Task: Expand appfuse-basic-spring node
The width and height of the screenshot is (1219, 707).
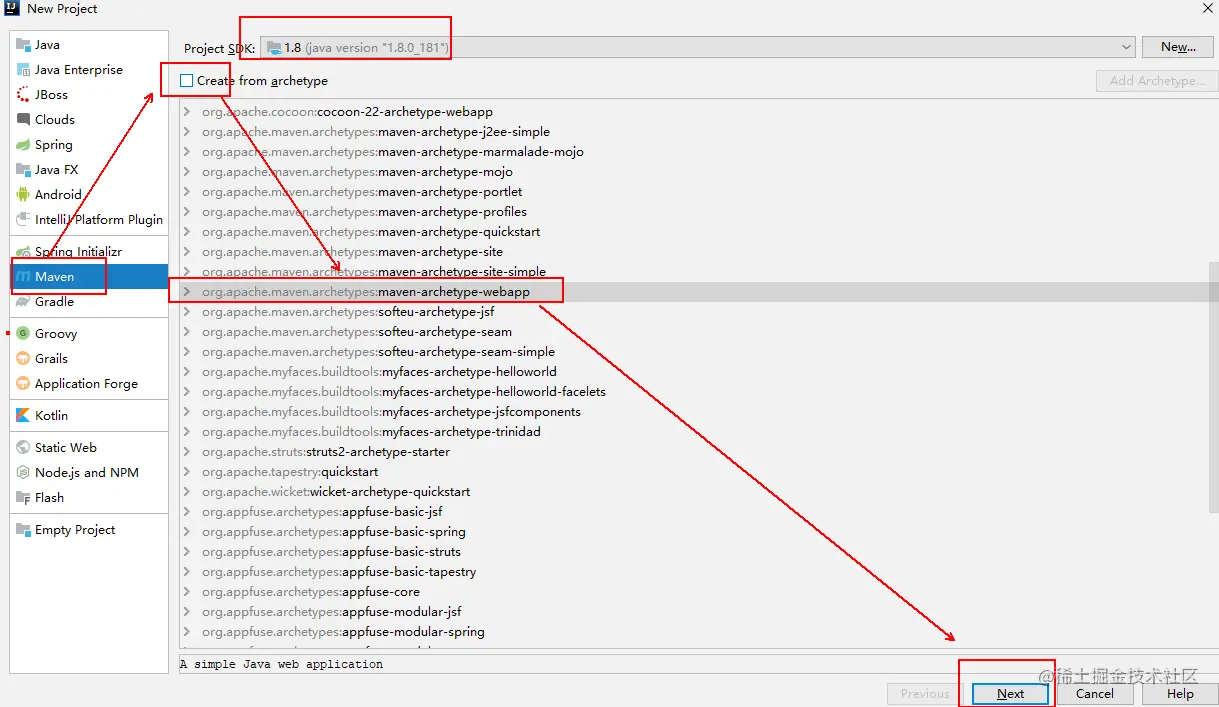Action: coord(187,532)
